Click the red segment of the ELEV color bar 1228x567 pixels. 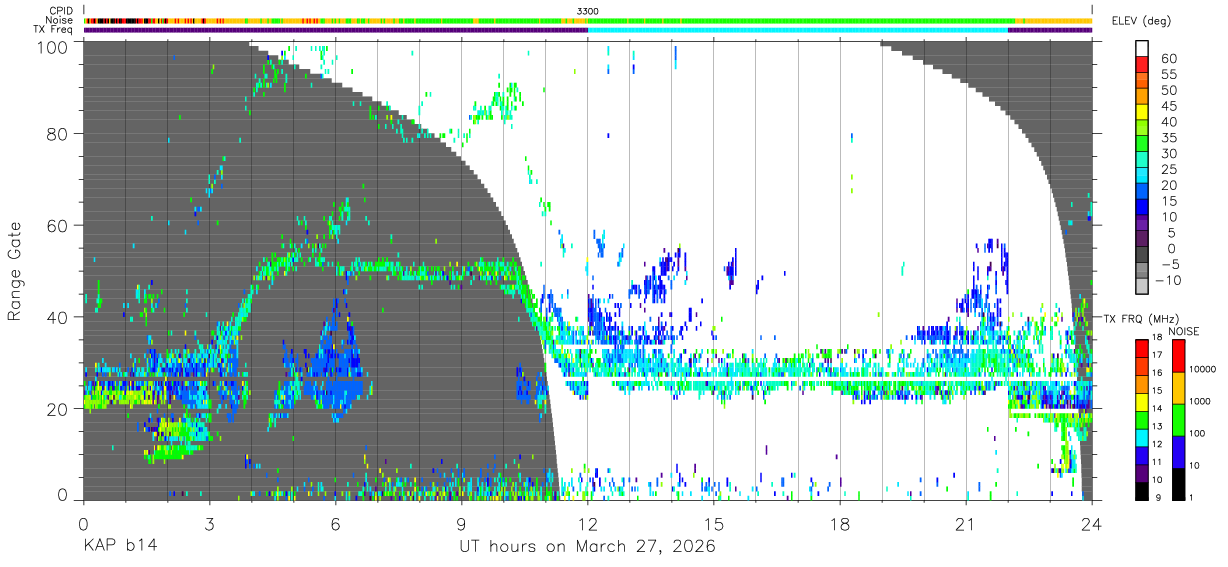click(1142, 64)
